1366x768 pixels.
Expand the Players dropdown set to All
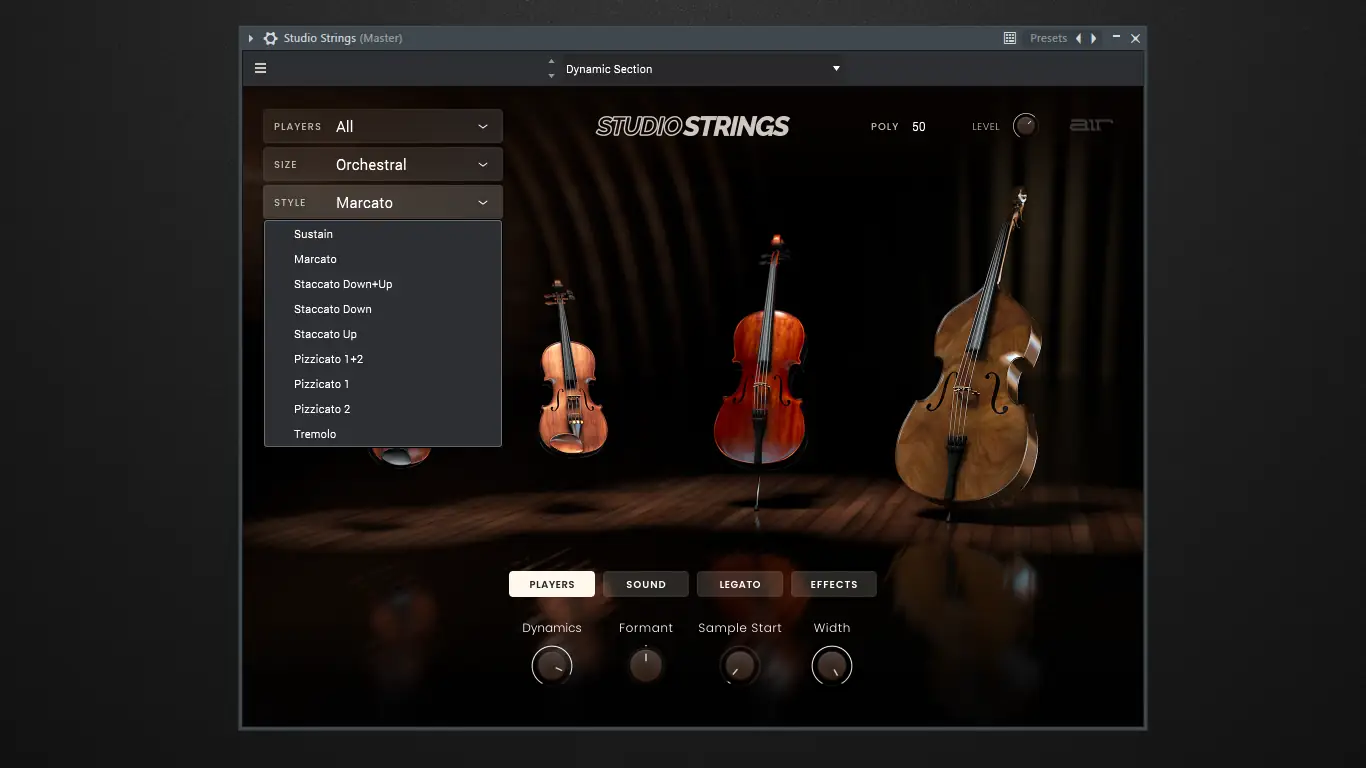pos(383,126)
